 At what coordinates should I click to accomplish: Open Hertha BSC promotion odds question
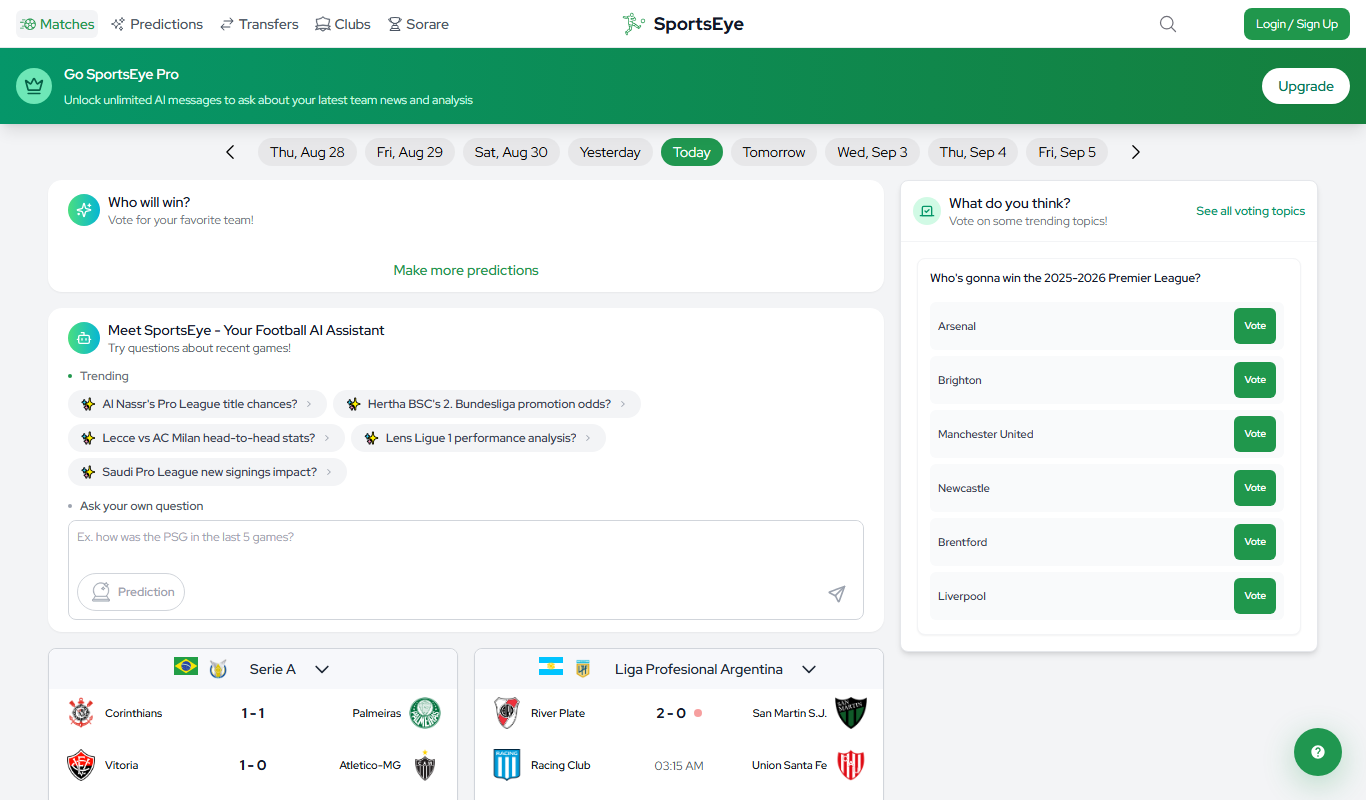pos(487,404)
